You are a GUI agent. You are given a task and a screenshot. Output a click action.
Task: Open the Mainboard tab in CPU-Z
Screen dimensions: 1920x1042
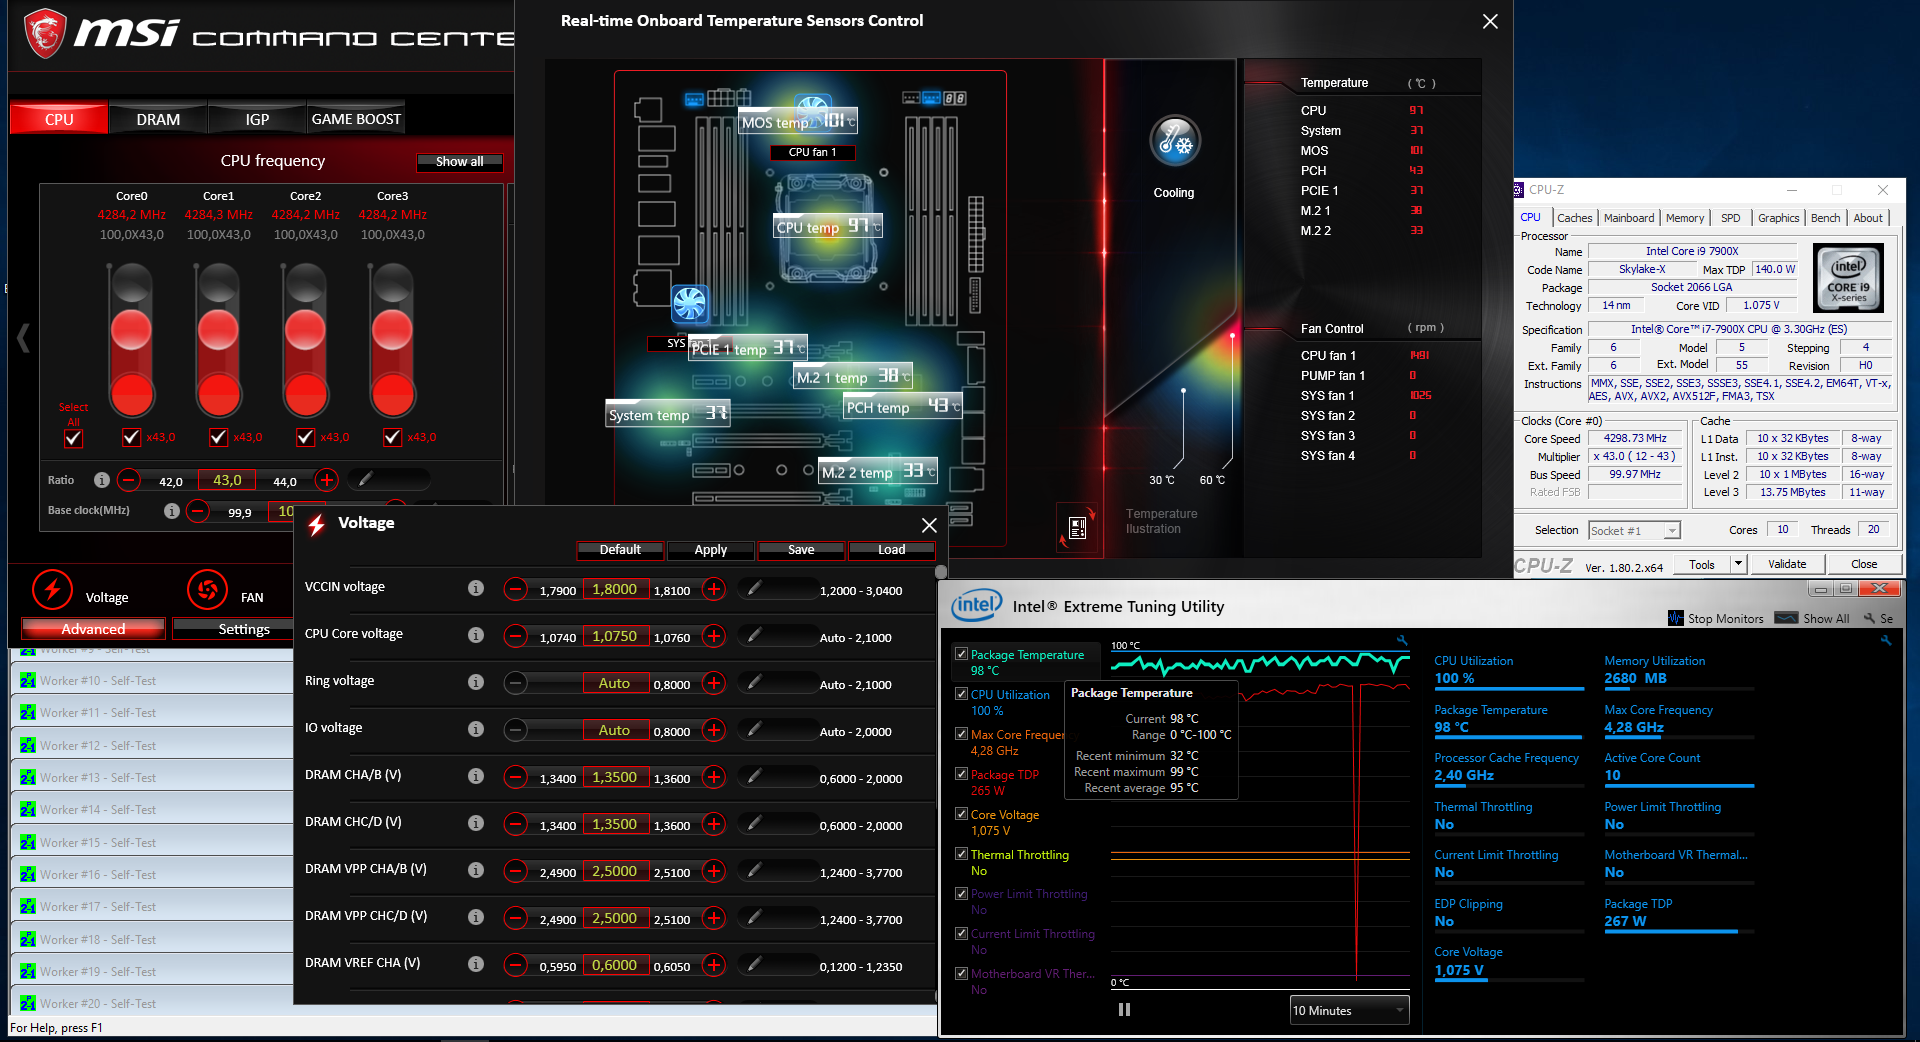click(1629, 218)
